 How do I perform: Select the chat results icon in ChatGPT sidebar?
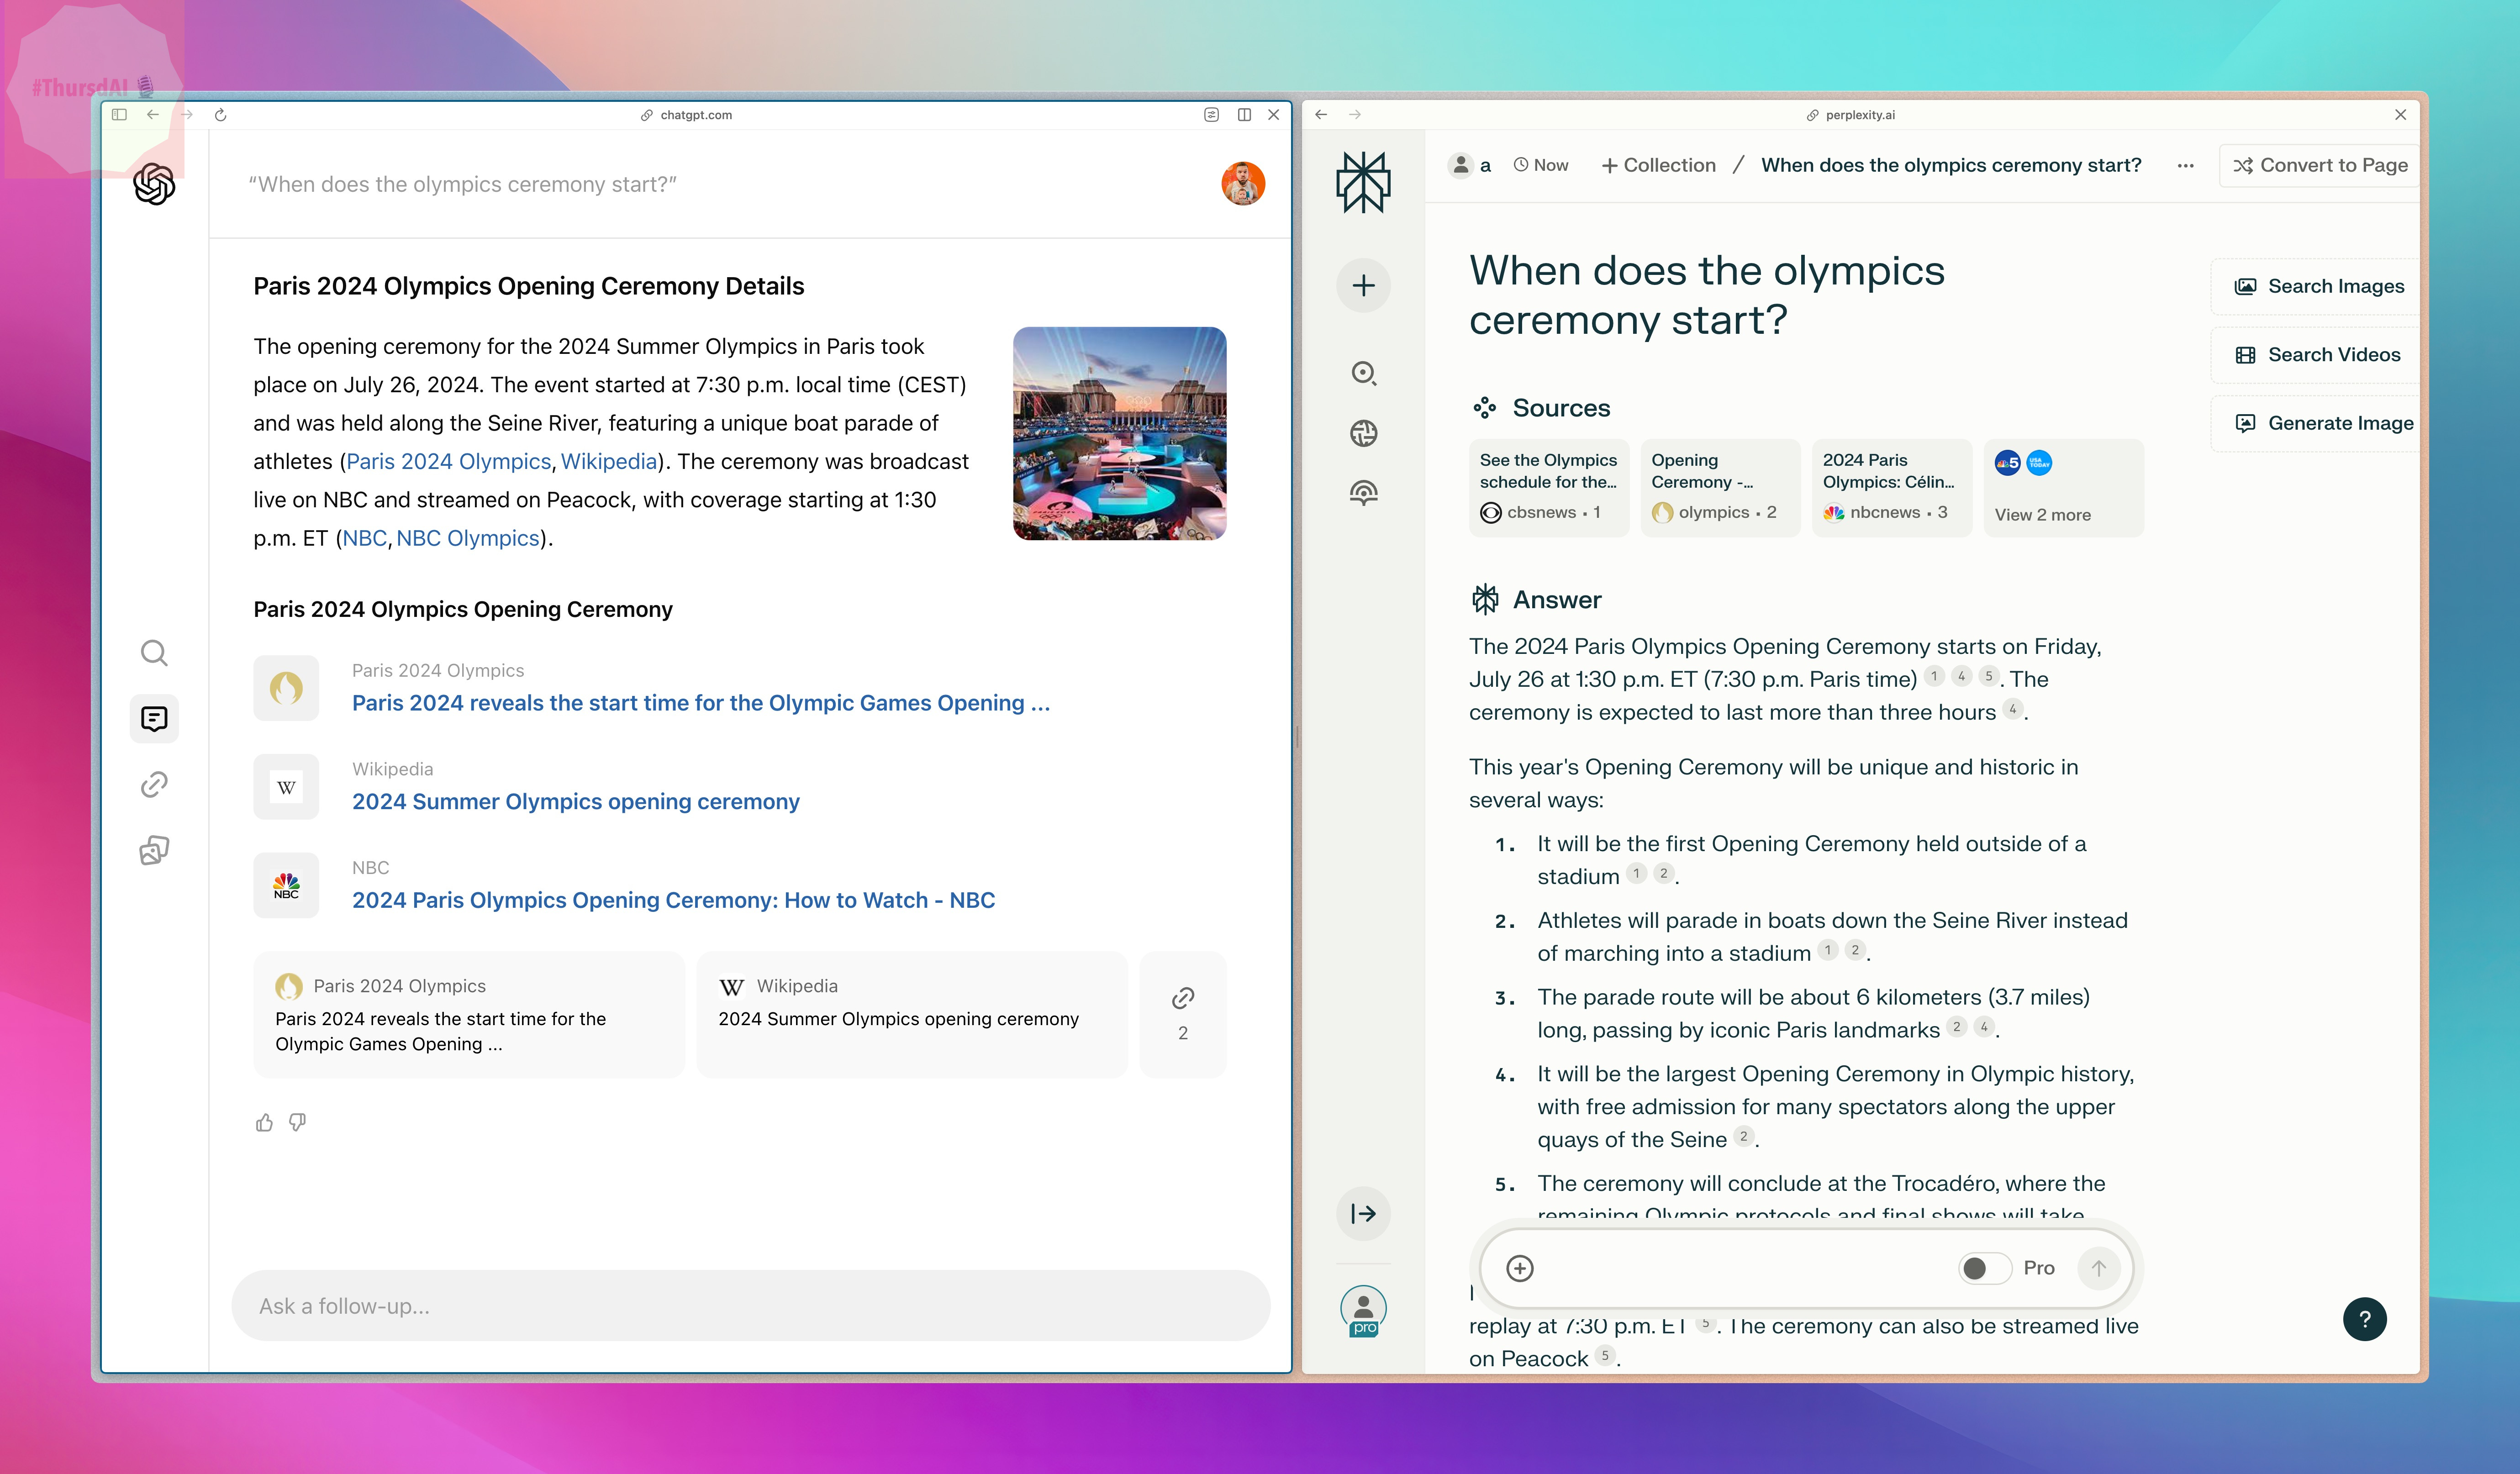(154, 719)
